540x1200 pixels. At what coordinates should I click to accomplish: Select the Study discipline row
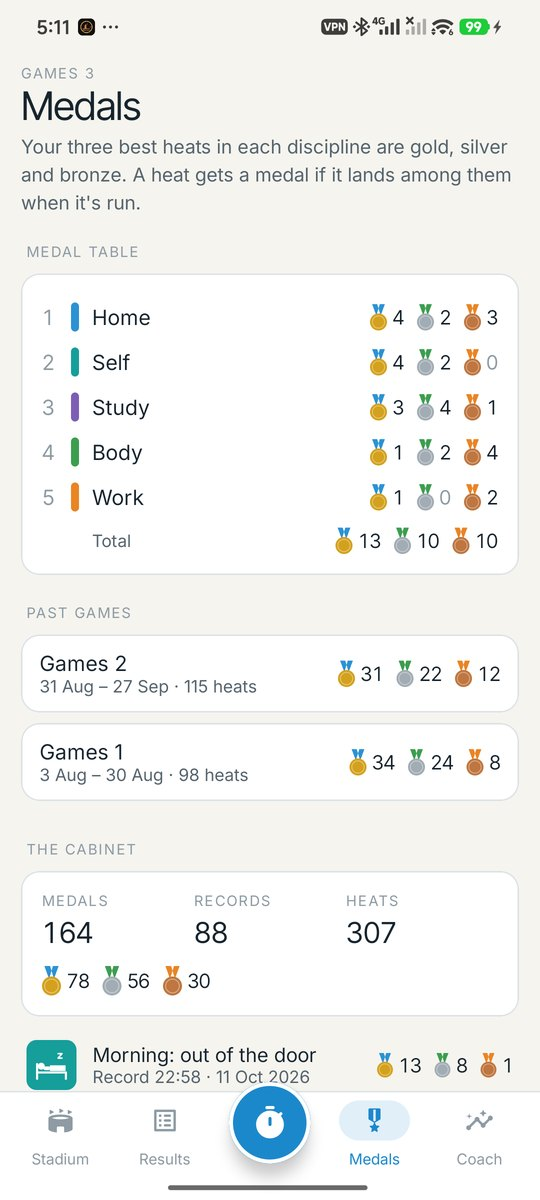270,408
